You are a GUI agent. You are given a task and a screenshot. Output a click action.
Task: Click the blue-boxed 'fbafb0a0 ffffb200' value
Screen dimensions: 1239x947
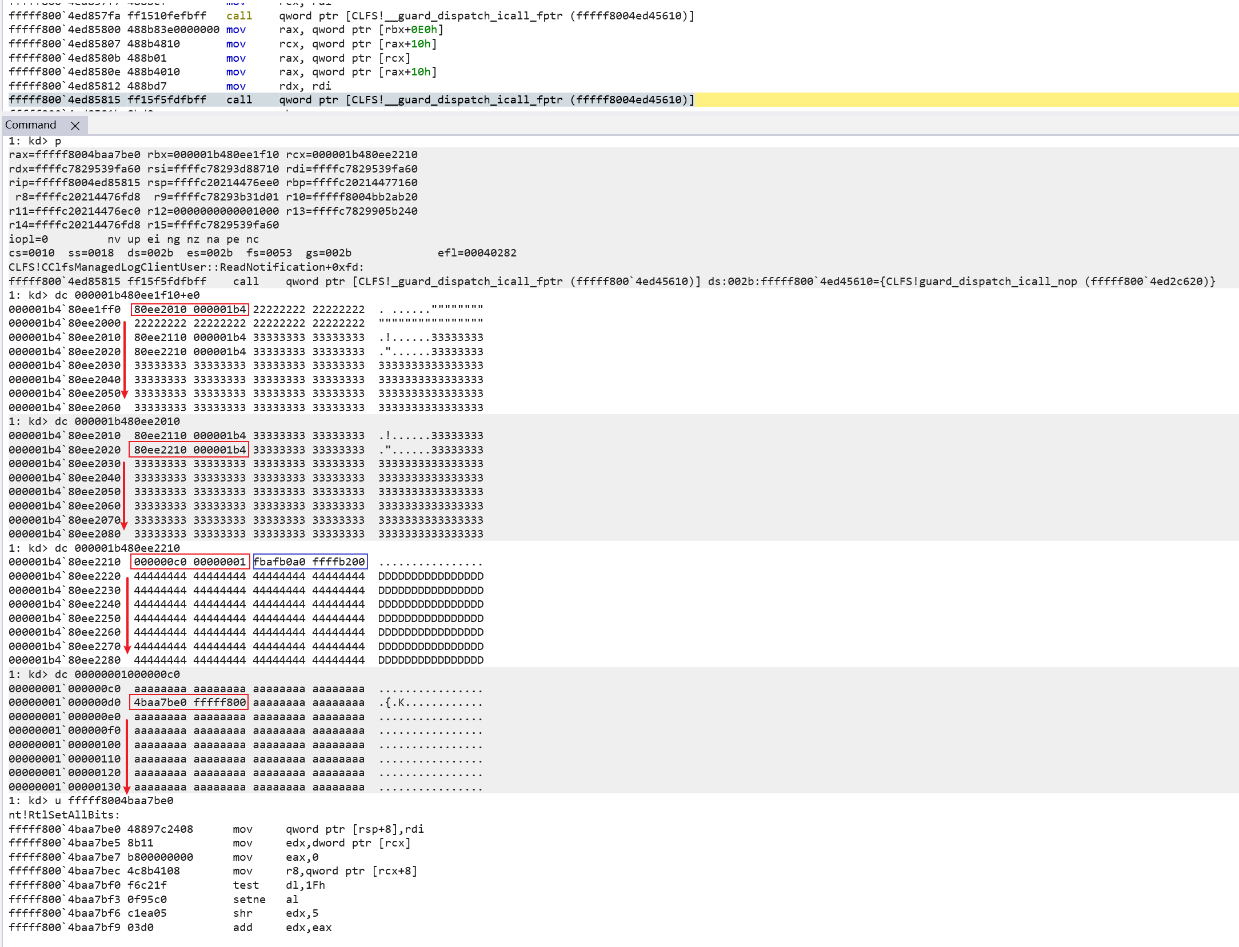310,562
